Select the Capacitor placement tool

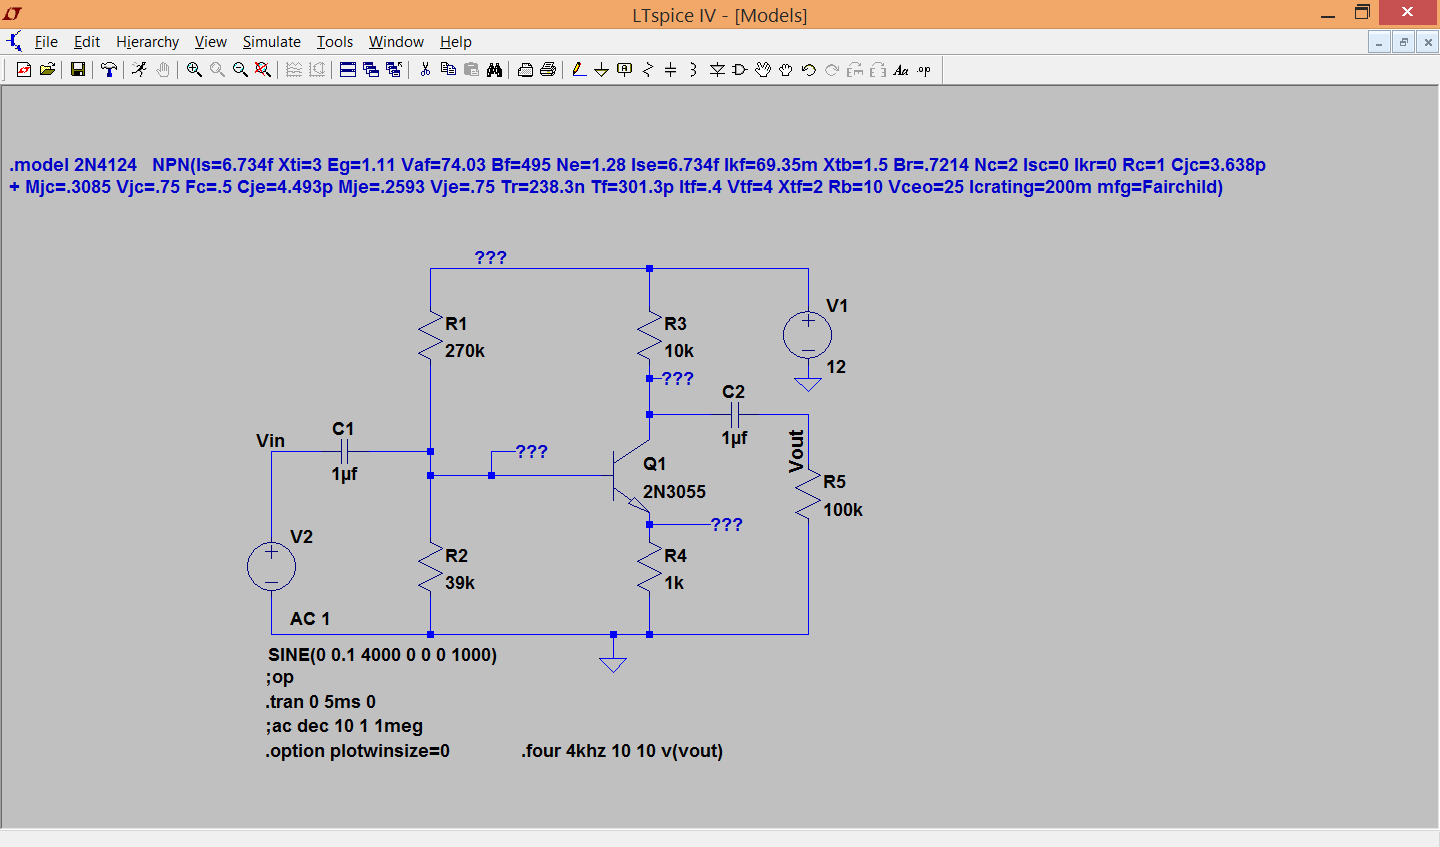pos(670,70)
